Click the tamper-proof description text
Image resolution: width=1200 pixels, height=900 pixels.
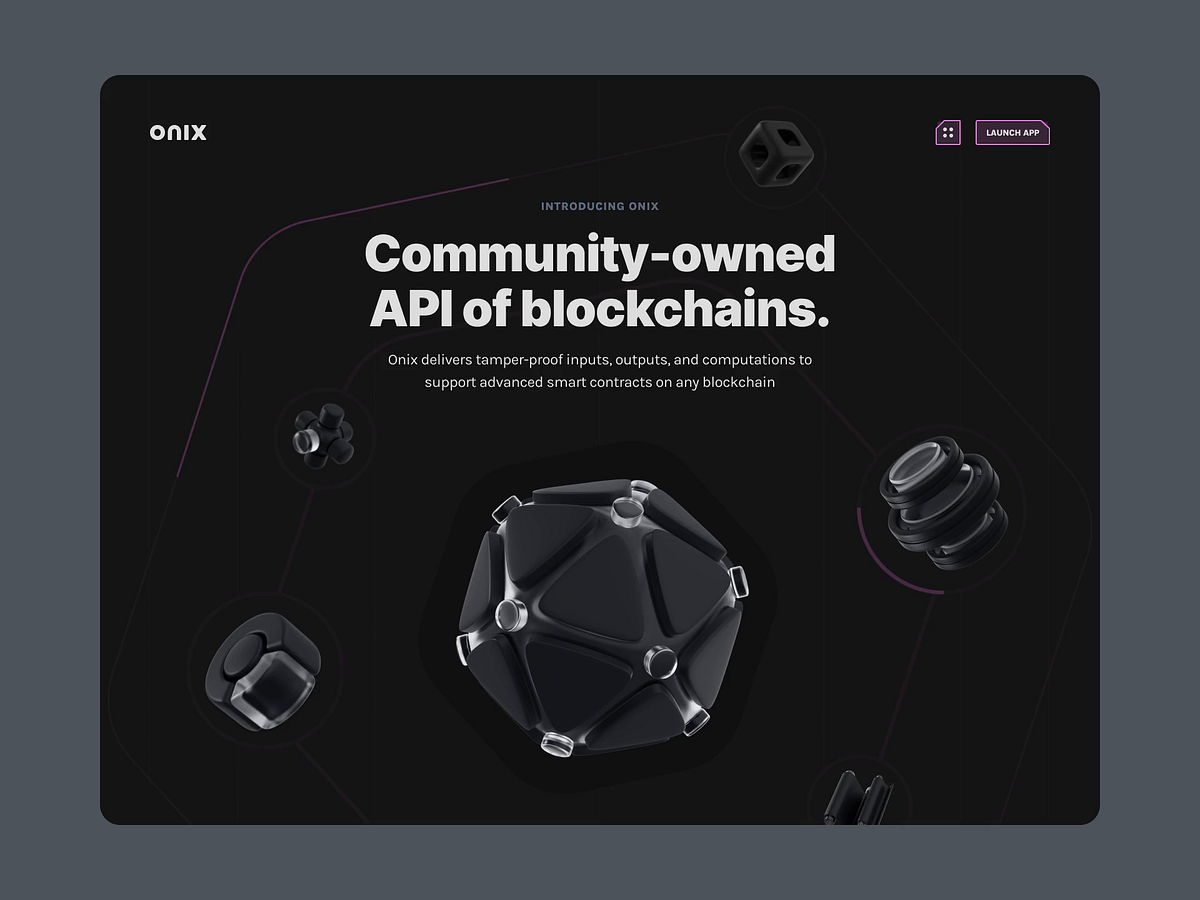(600, 371)
